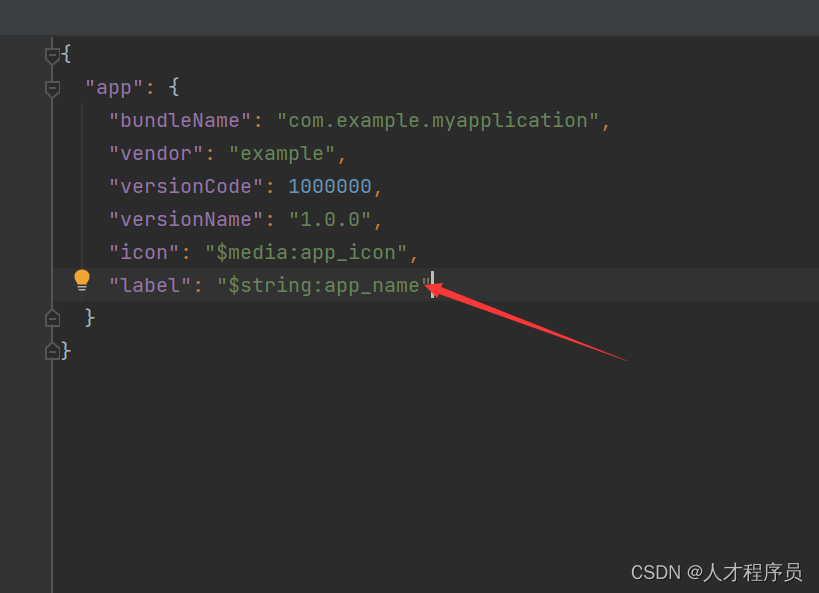Click the "com.example.myapplication" value

coord(438,121)
